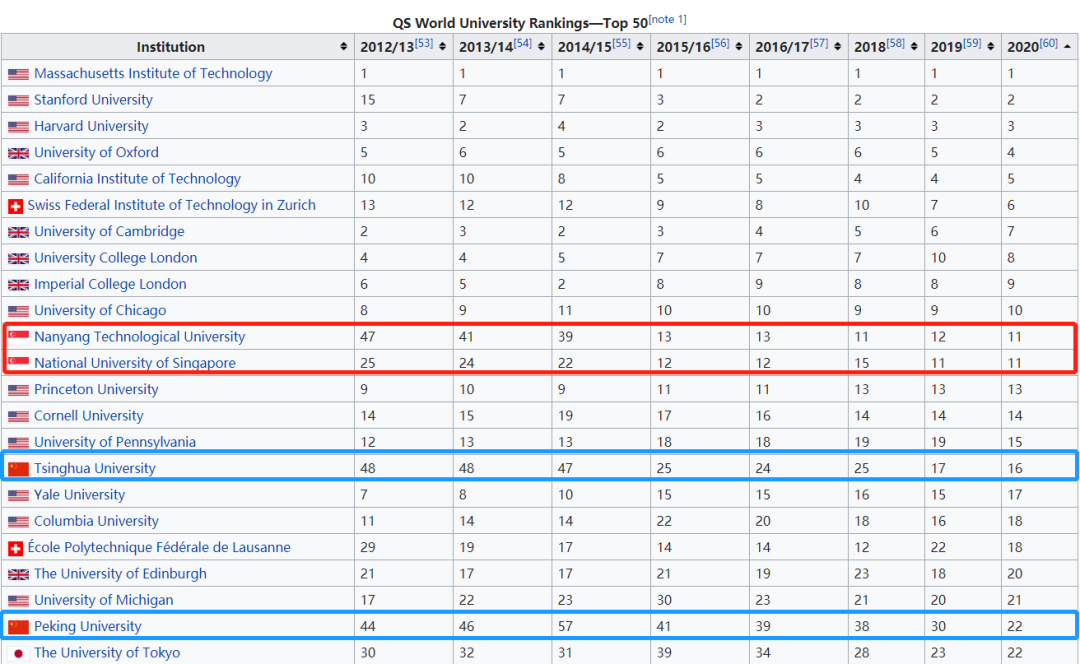
Task: Click the UK flag beside Imperial College London
Action: pyautogui.click(x=19, y=284)
